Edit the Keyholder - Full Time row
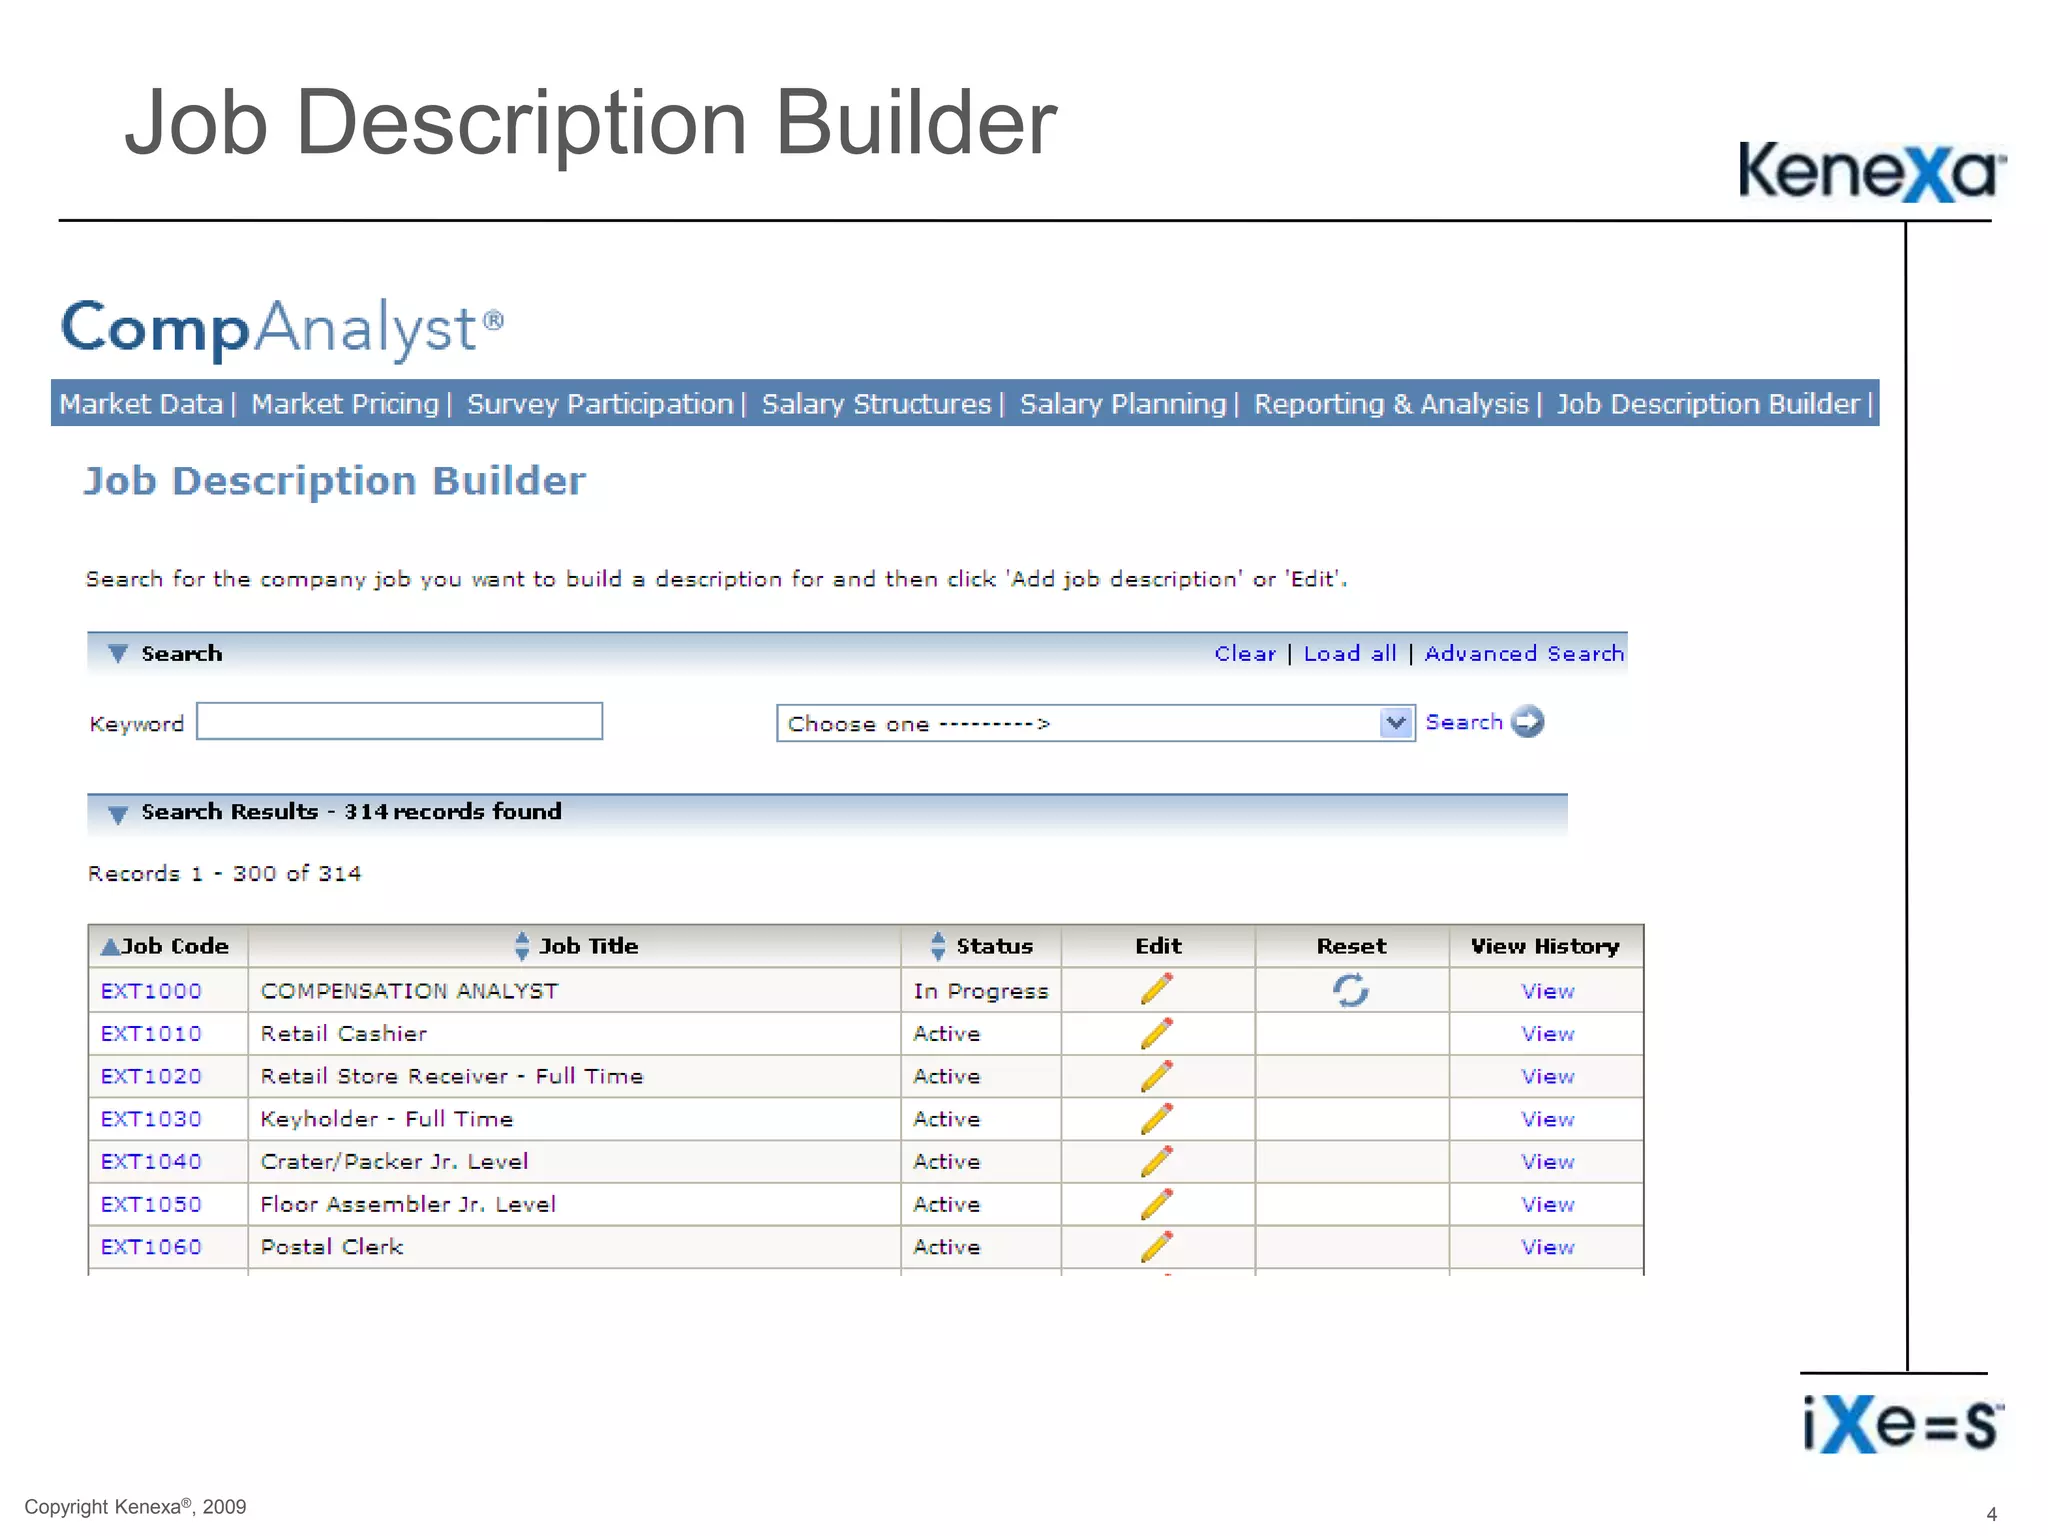Screen dimensions: 2048x1536 1156,1118
